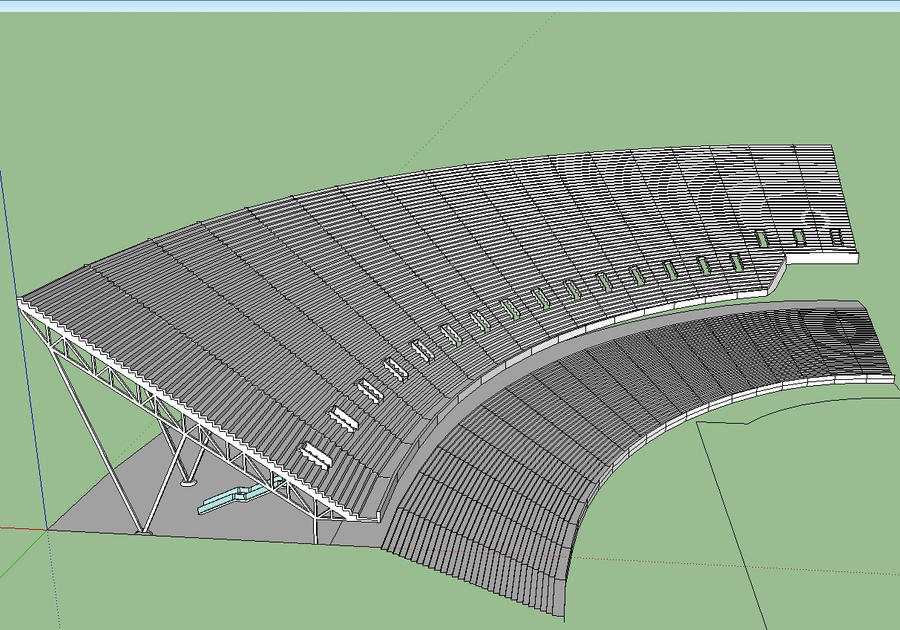Screen dimensions: 900x630
Task: Click the round column footing under the stand
Action: click(188, 483)
